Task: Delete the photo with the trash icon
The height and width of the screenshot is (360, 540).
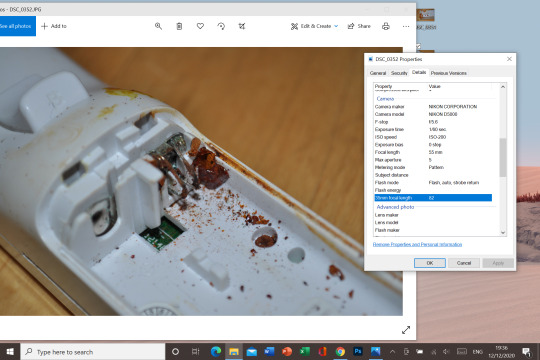Action: pos(179,26)
